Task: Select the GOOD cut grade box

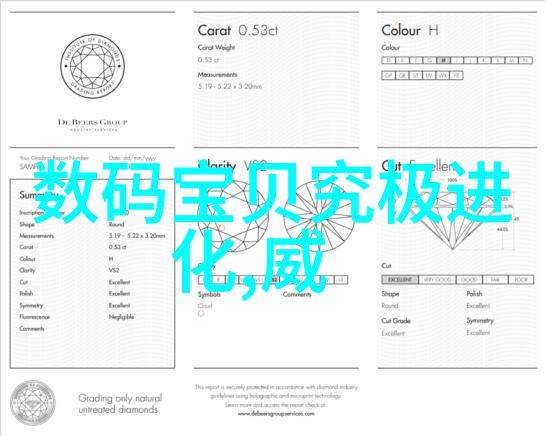Action: click(469, 280)
